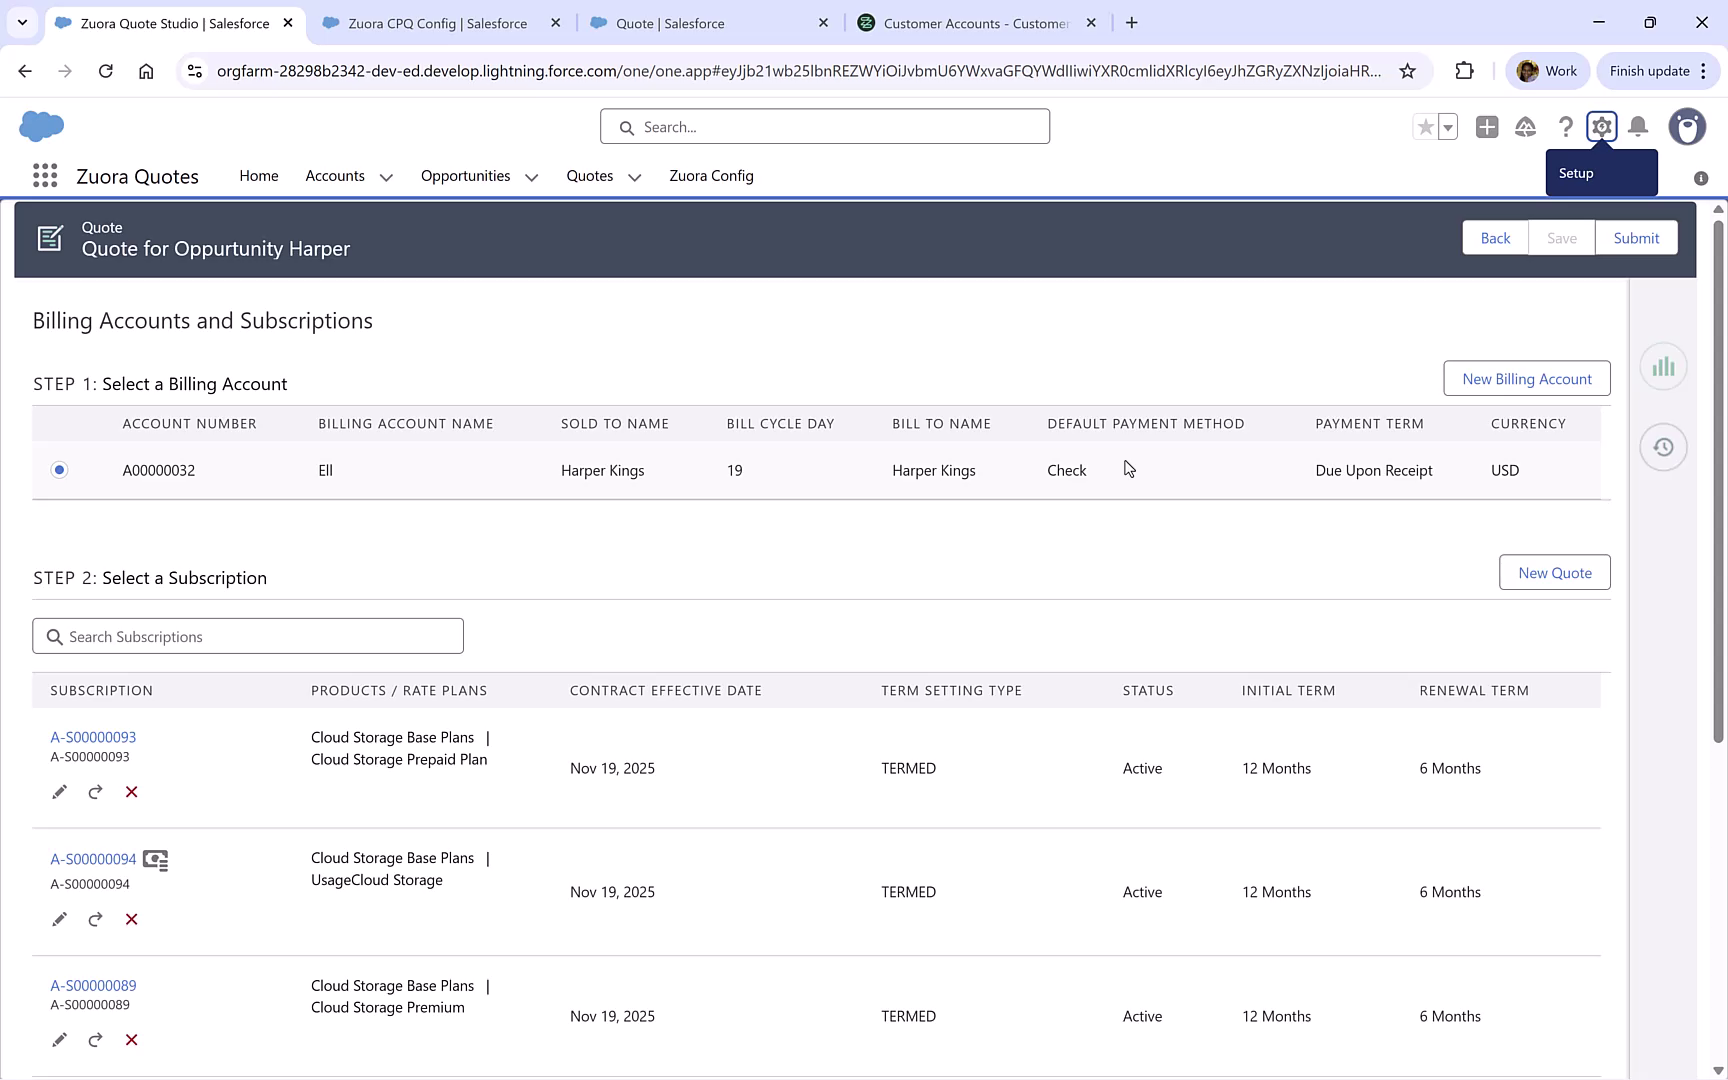
Task: Select billing account A00000032 radio button
Action: tap(60, 470)
